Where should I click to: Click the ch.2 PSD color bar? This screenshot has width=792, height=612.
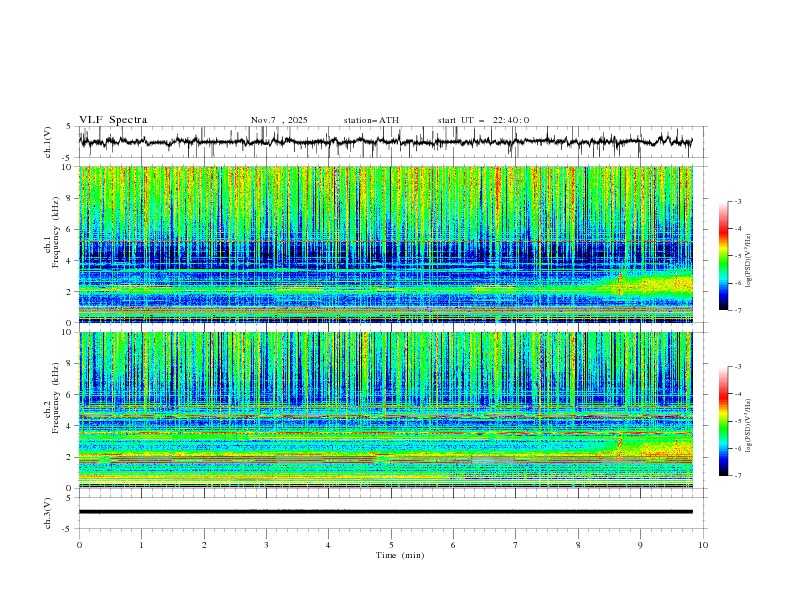(724, 421)
